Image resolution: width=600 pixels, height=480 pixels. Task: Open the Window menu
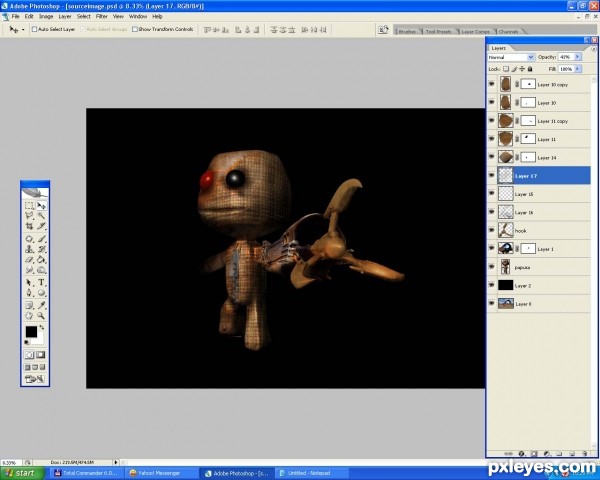pyautogui.click(x=138, y=16)
